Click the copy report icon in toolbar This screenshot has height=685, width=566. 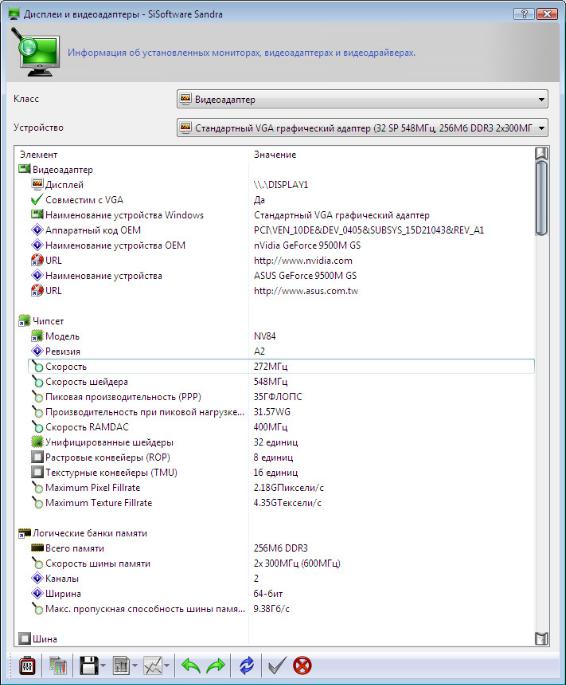(x=58, y=666)
